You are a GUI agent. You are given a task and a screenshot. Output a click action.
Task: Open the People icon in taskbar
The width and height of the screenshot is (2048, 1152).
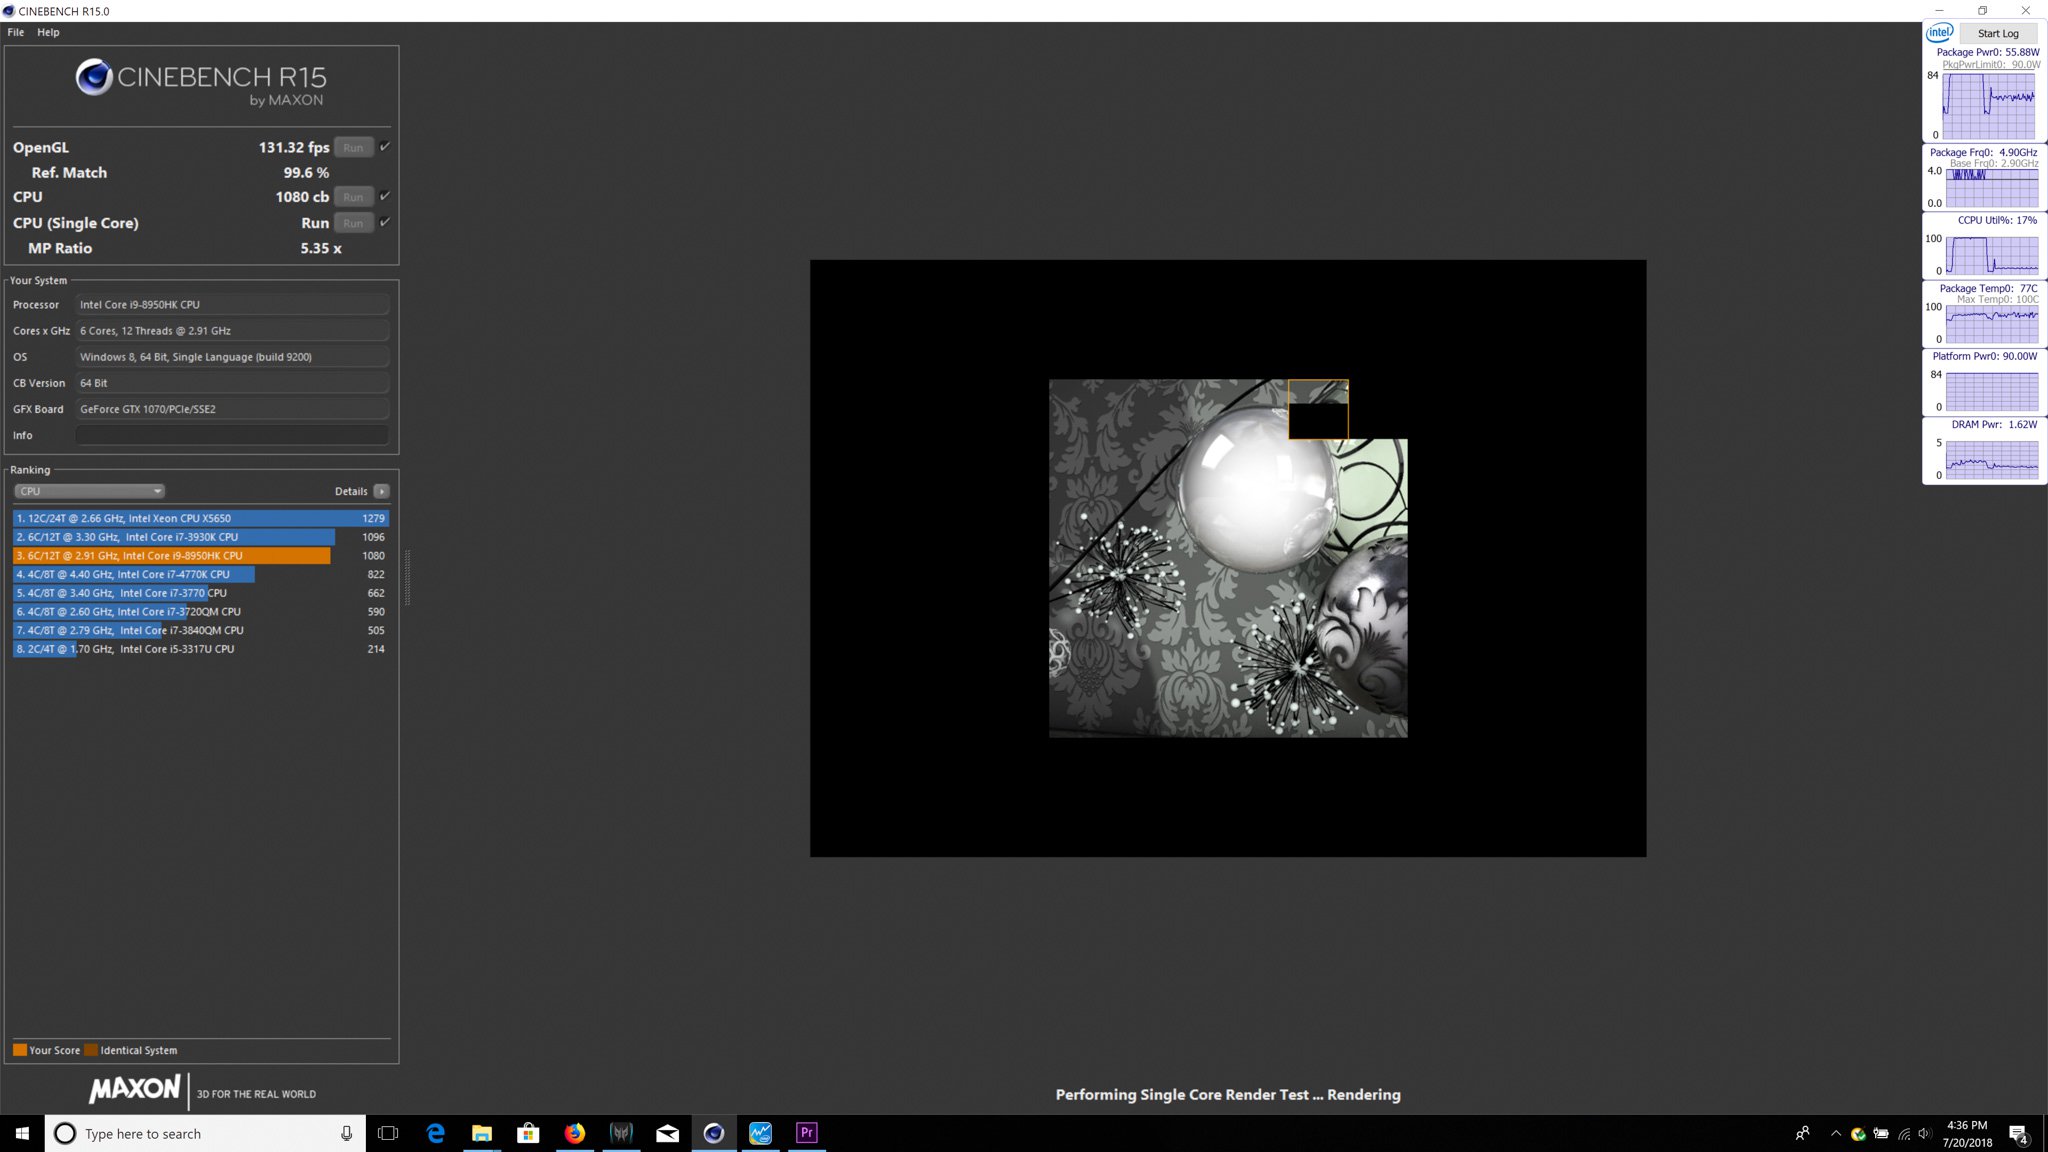pos(1802,1133)
